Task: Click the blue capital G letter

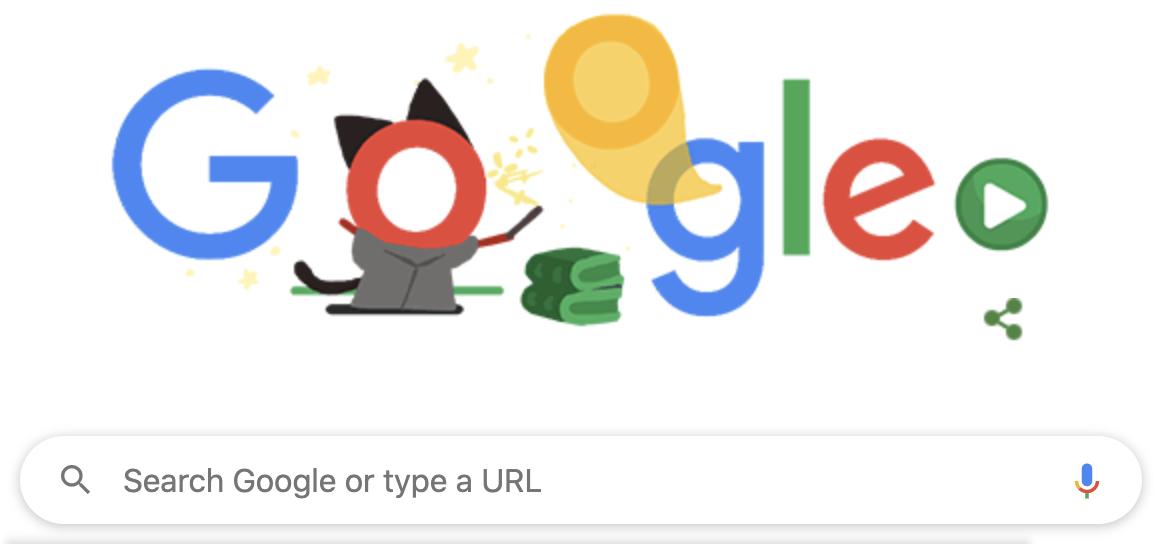Action: pyautogui.click(x=205, y=165)
